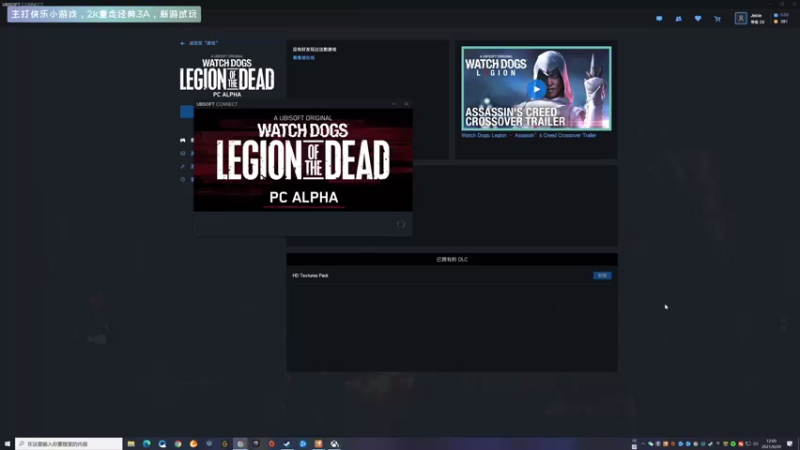Minimize the Ubisoft Connect launcher popup
Screen dimensions: 800x450
[394, 104]
